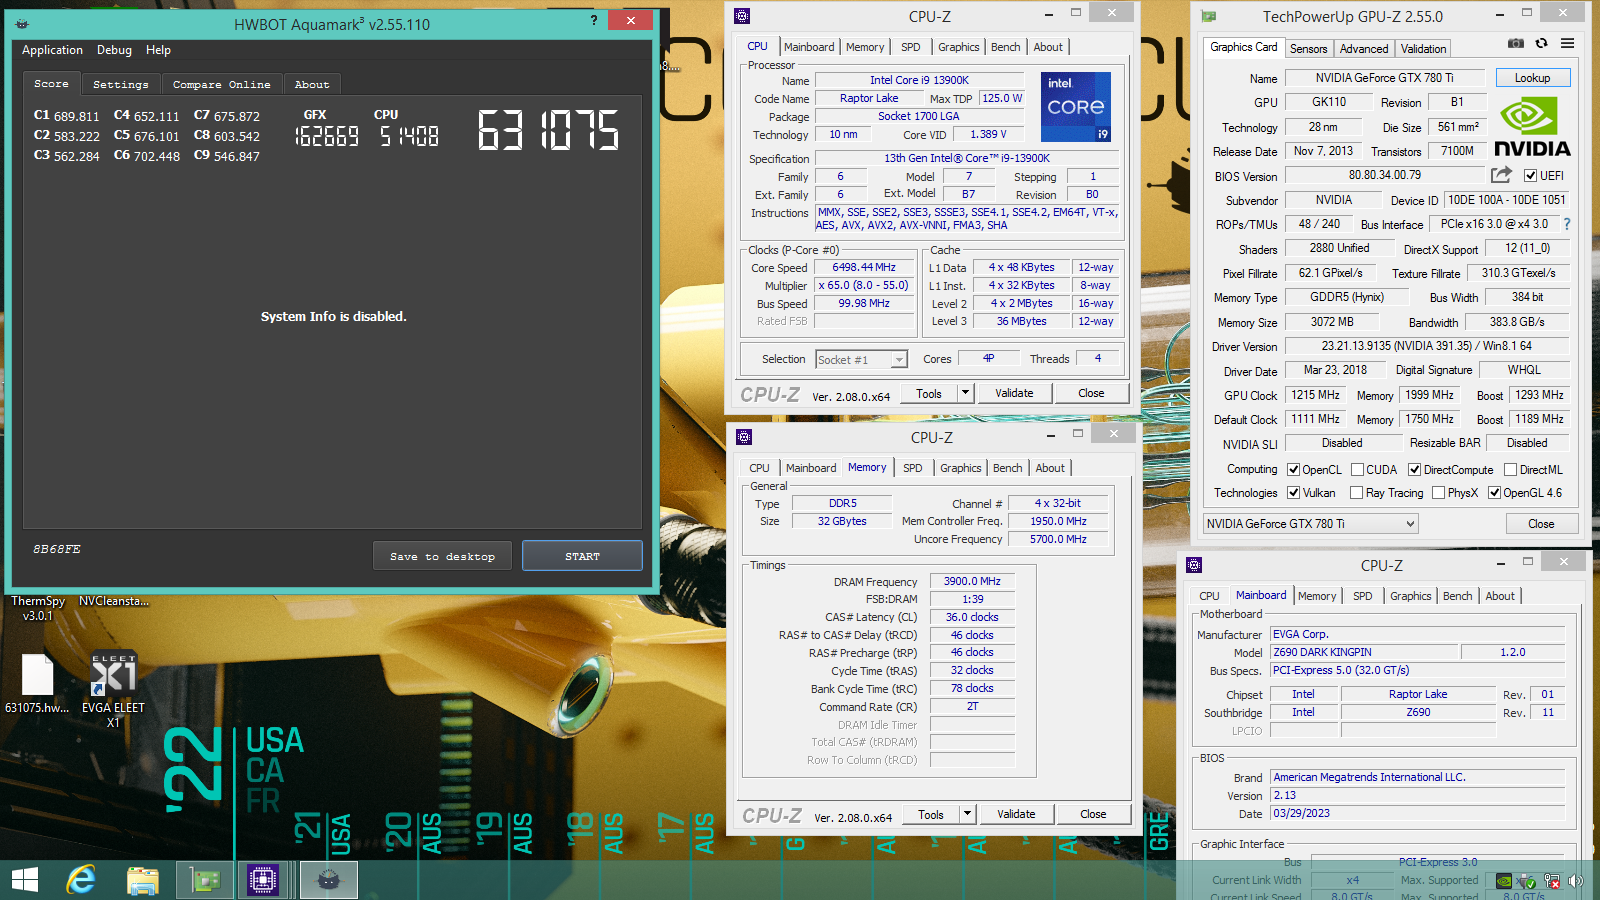Screen dimensions: 1600x900
Task: Toggle the CUDA checkbox
Action: click(x=1357, y=470)
